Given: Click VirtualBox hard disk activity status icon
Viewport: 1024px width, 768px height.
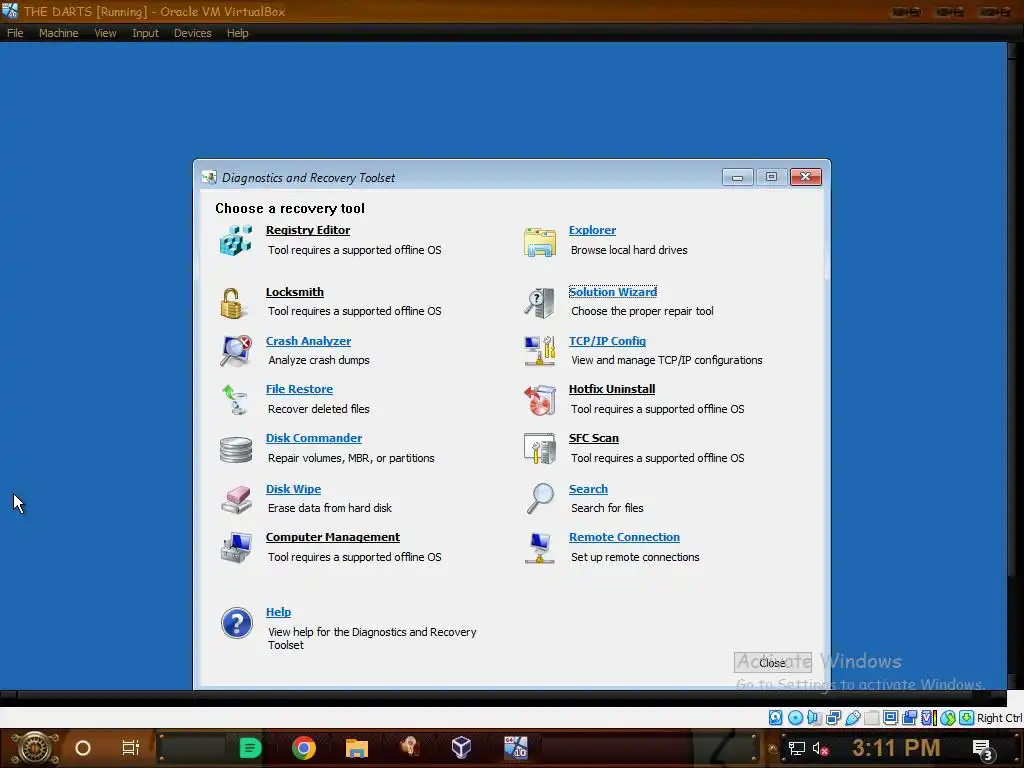Looking at the screenshot, I should (775, 718).
